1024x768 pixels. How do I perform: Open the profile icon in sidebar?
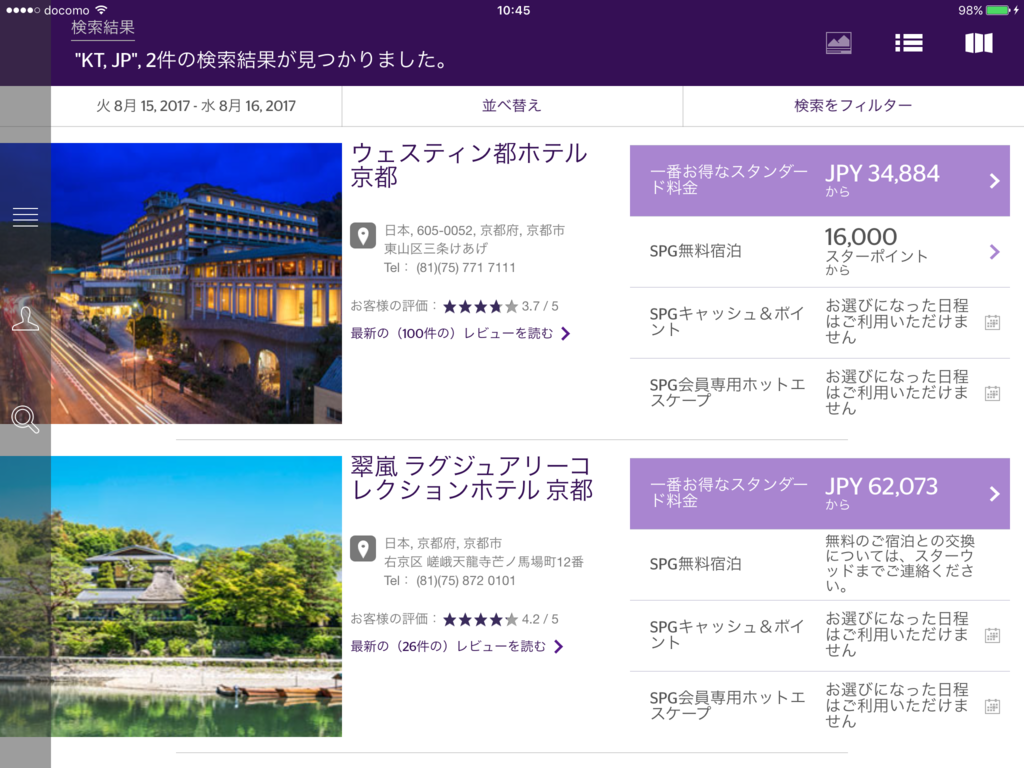(25, 319)
